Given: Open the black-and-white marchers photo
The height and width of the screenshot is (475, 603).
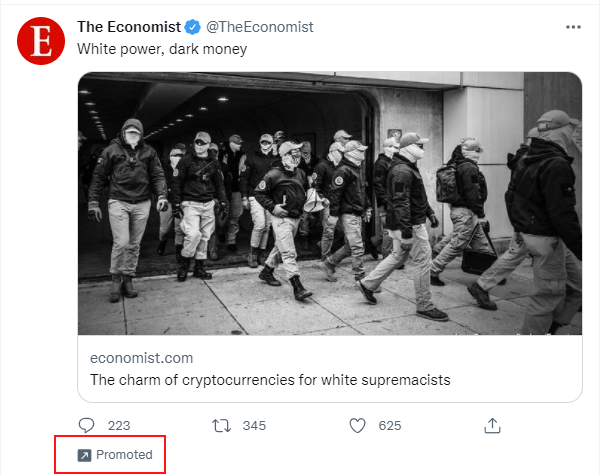Looking at the screenshot, I should pos(330,203).
